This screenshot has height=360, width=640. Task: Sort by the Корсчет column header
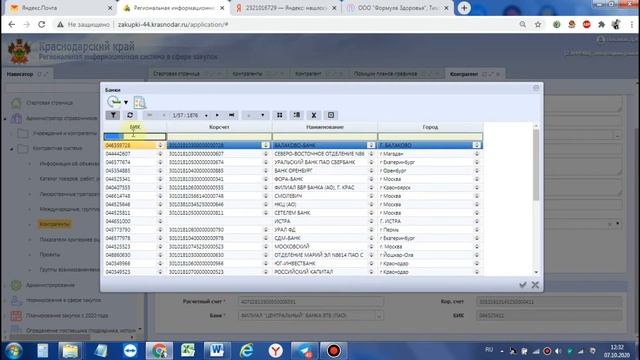click(219, 127)
